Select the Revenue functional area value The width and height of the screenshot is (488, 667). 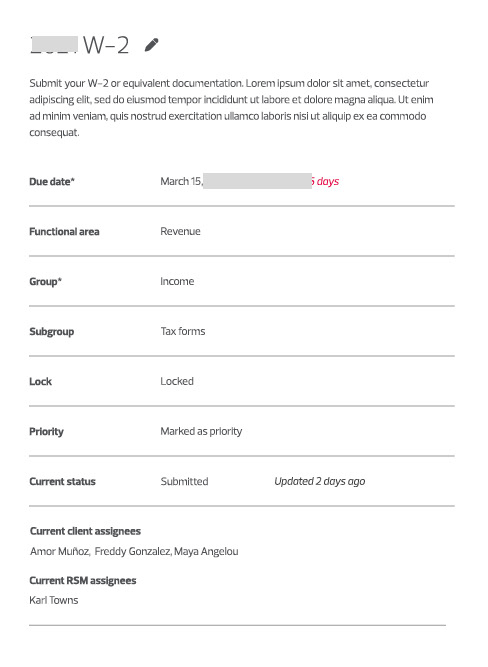(180, 231)
